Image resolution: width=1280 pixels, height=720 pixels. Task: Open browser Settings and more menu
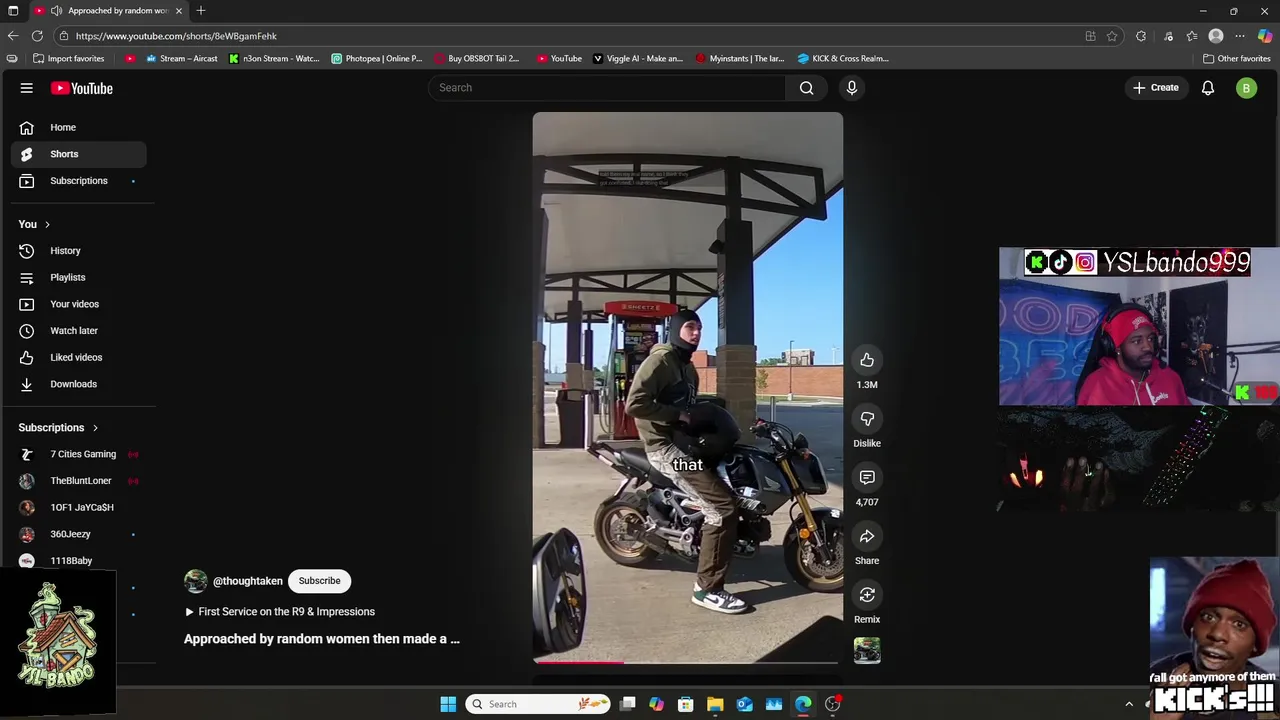[1240, 36]
